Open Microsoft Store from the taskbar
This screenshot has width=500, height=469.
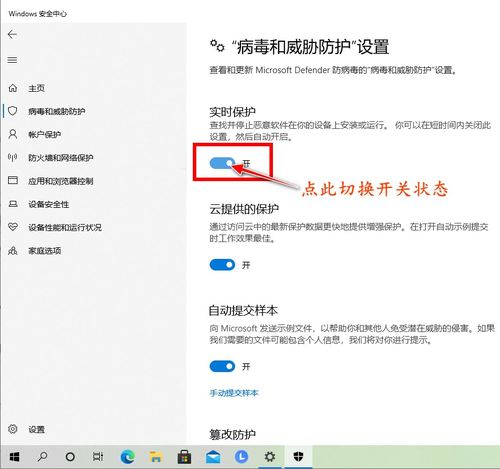coord(184,457)
